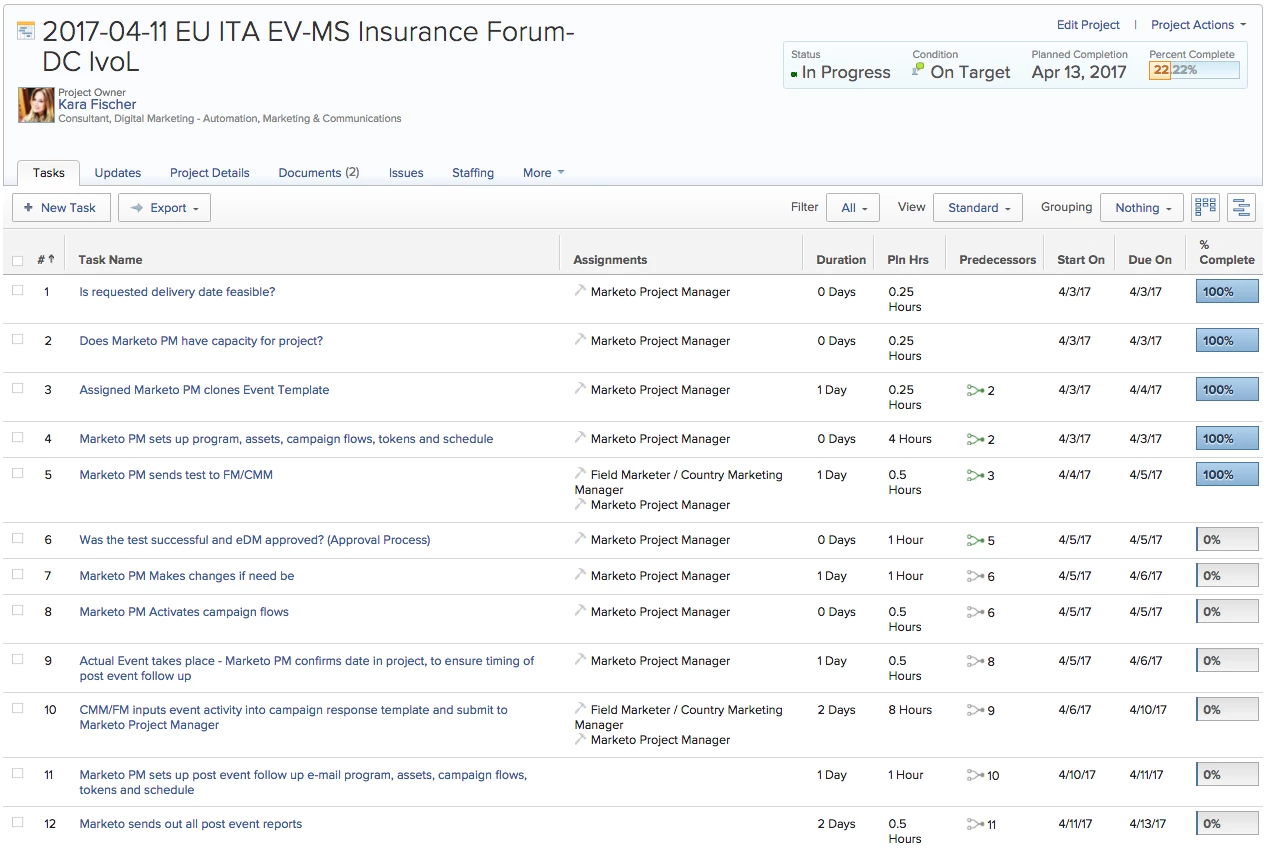Screen dimensions: 1268x849
Task: Open the agile board view icon
Action: (x=1205, y=207)
